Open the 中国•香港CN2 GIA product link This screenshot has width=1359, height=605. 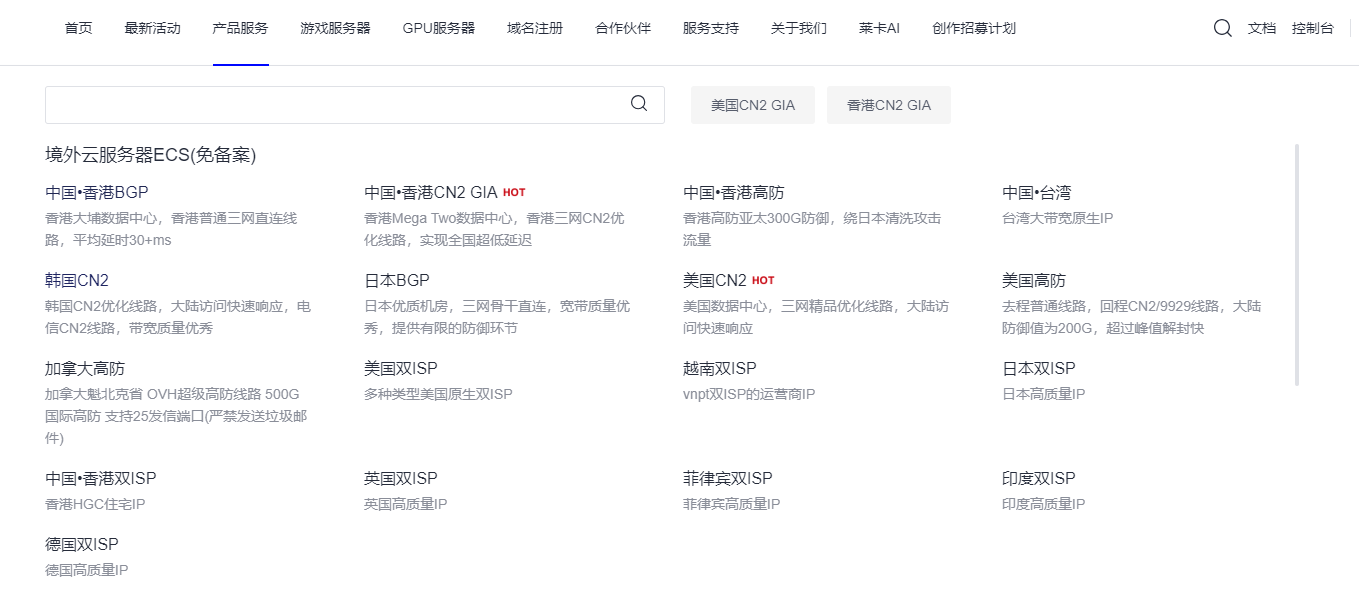pos(430,192)
